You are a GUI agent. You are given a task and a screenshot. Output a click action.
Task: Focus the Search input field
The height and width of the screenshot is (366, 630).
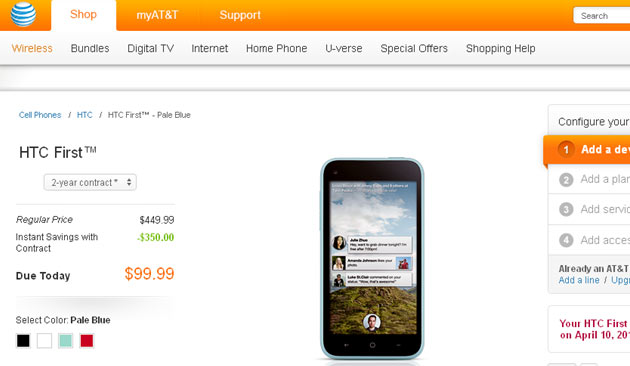pos(601,16)
